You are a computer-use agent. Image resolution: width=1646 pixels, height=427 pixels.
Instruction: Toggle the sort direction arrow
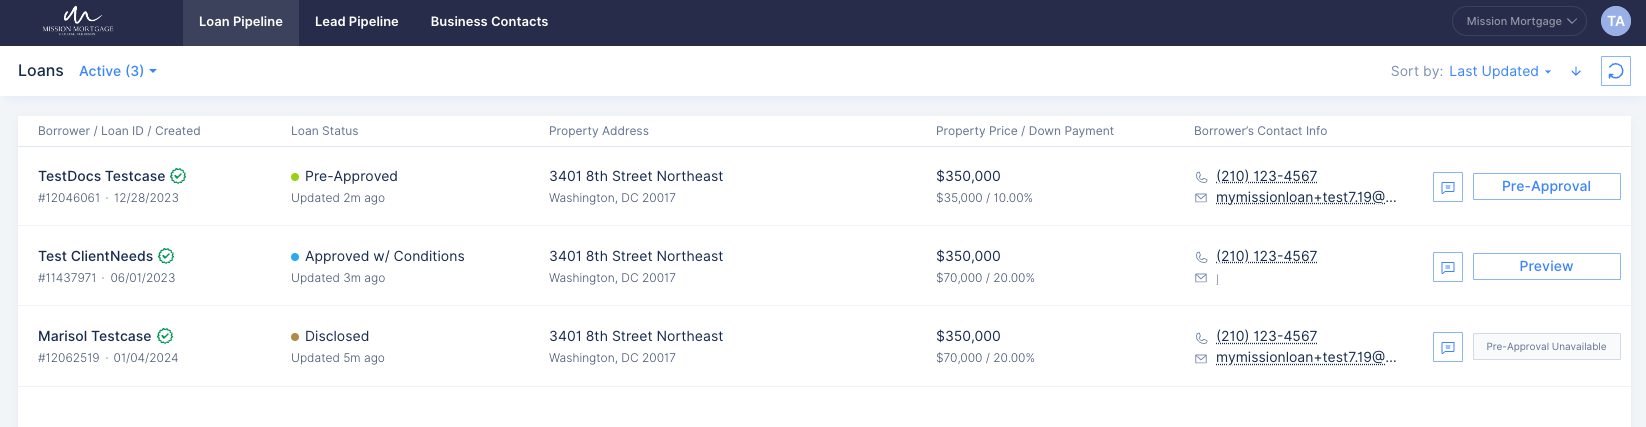point(1576,72)
